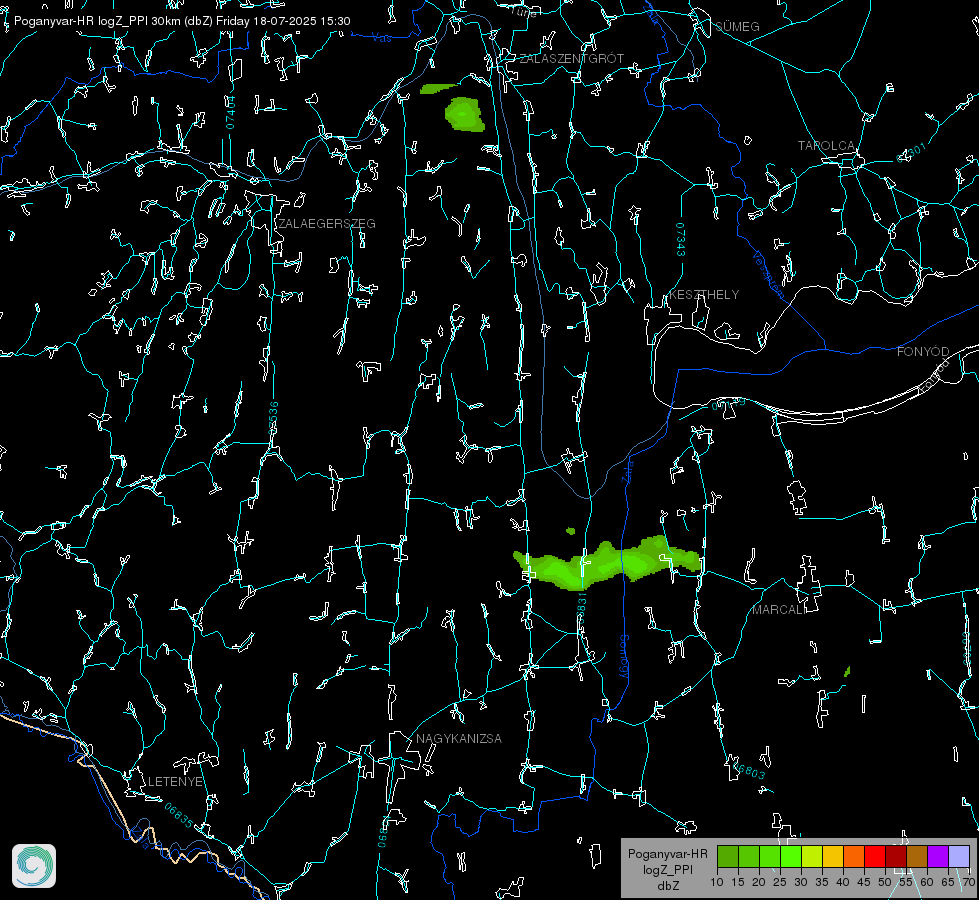The image size is (979, 900).
Task: Click the logZ_PPI legend label
Action: (x=667, y=870)
